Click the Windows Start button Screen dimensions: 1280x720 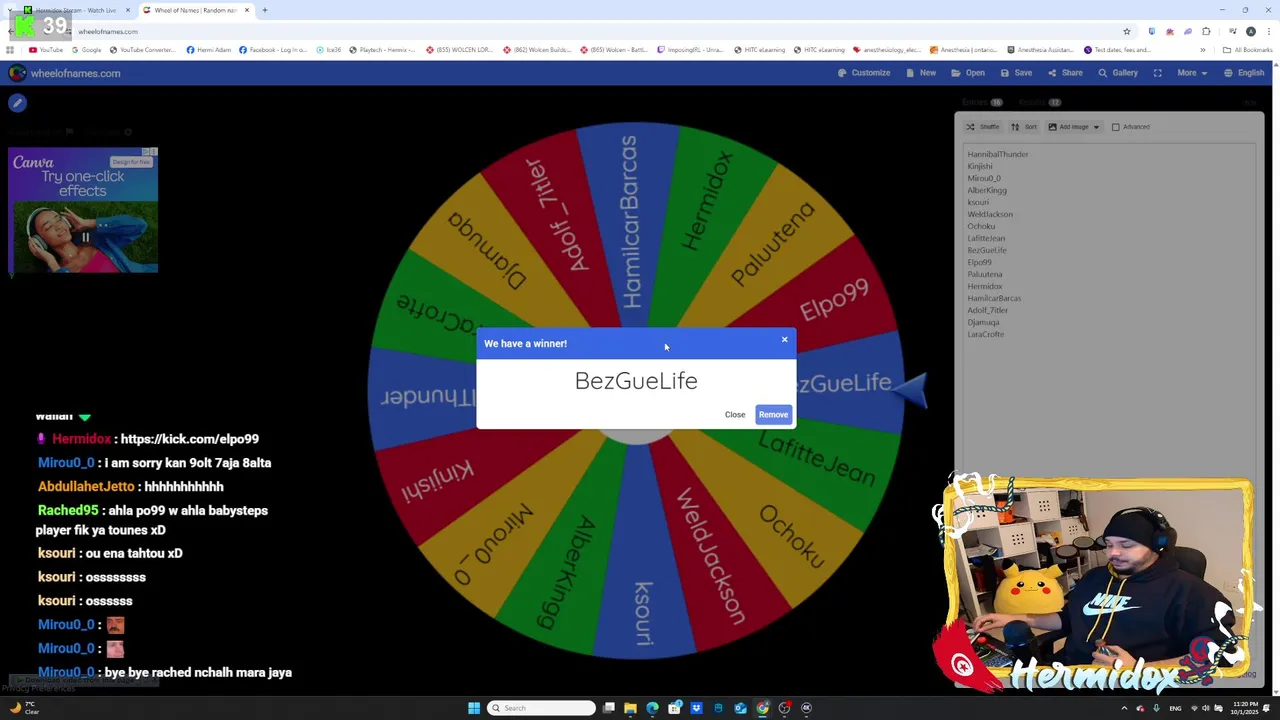(474, 708)
